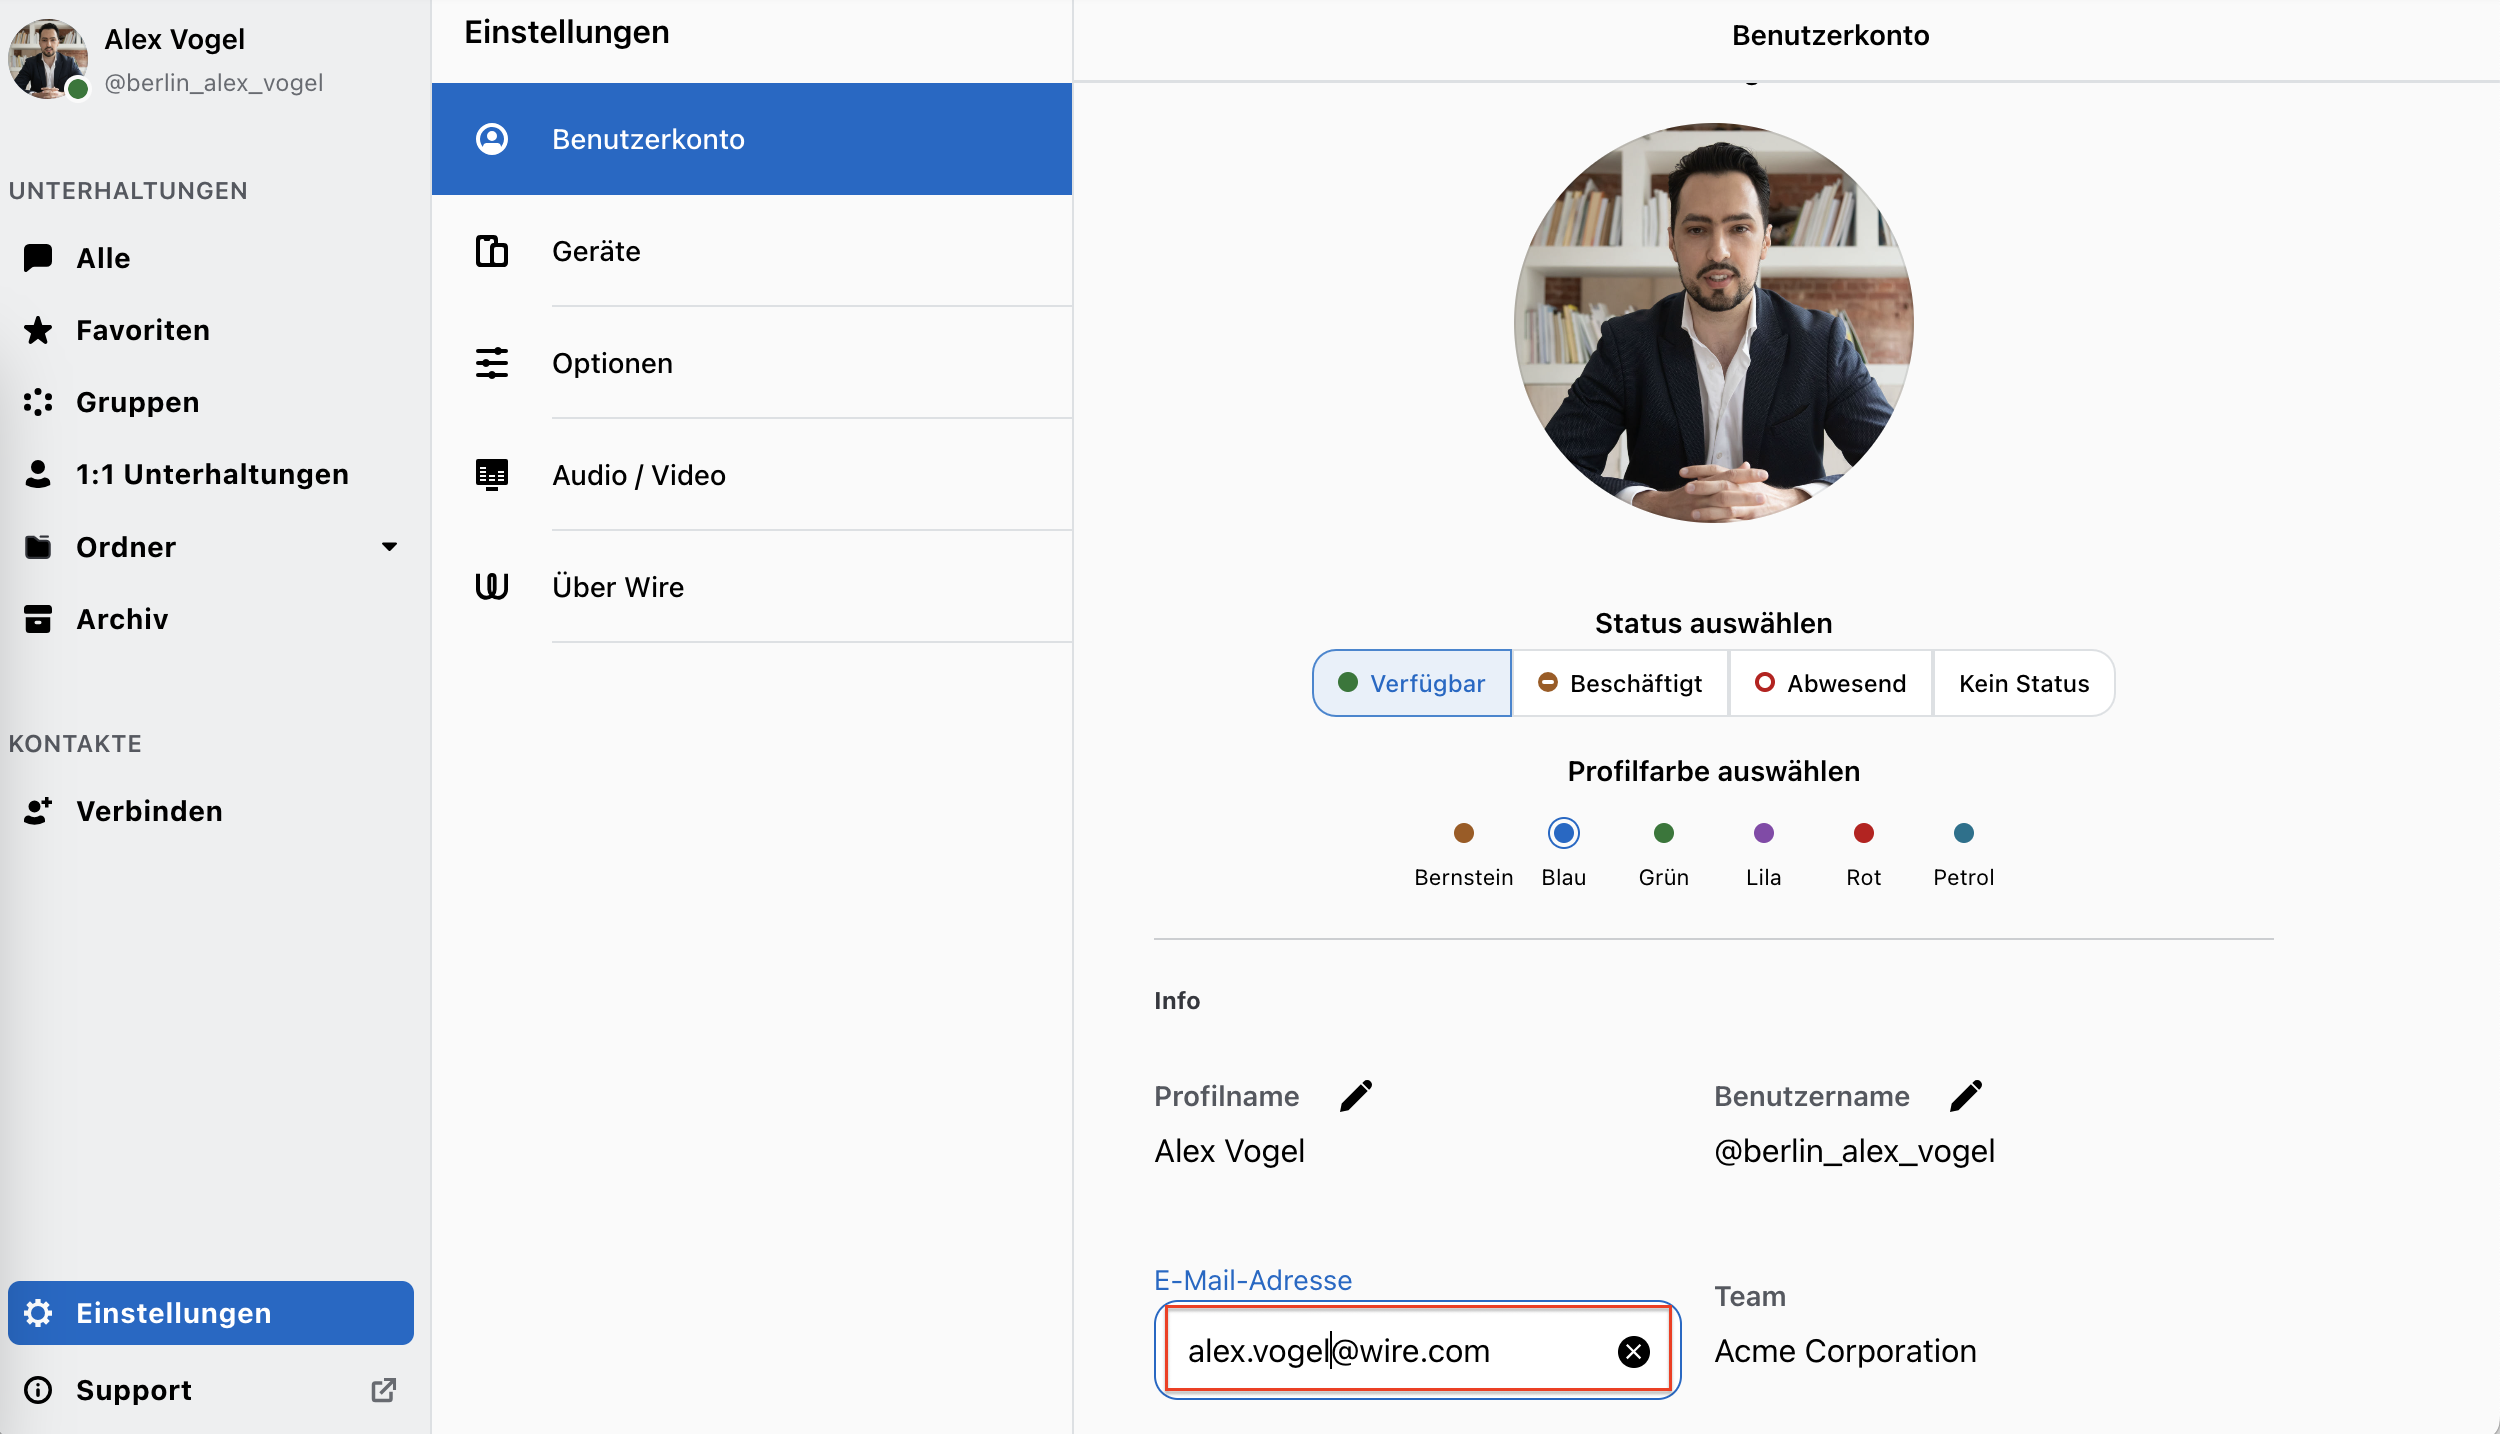Click the Support external link icon
This screenshot has width=2500, height=1434.
[x=384, y=1390]
